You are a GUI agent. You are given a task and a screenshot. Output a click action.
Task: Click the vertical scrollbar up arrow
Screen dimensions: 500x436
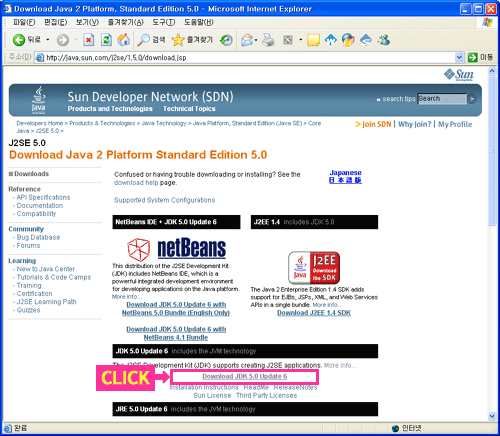pos(492,71)
